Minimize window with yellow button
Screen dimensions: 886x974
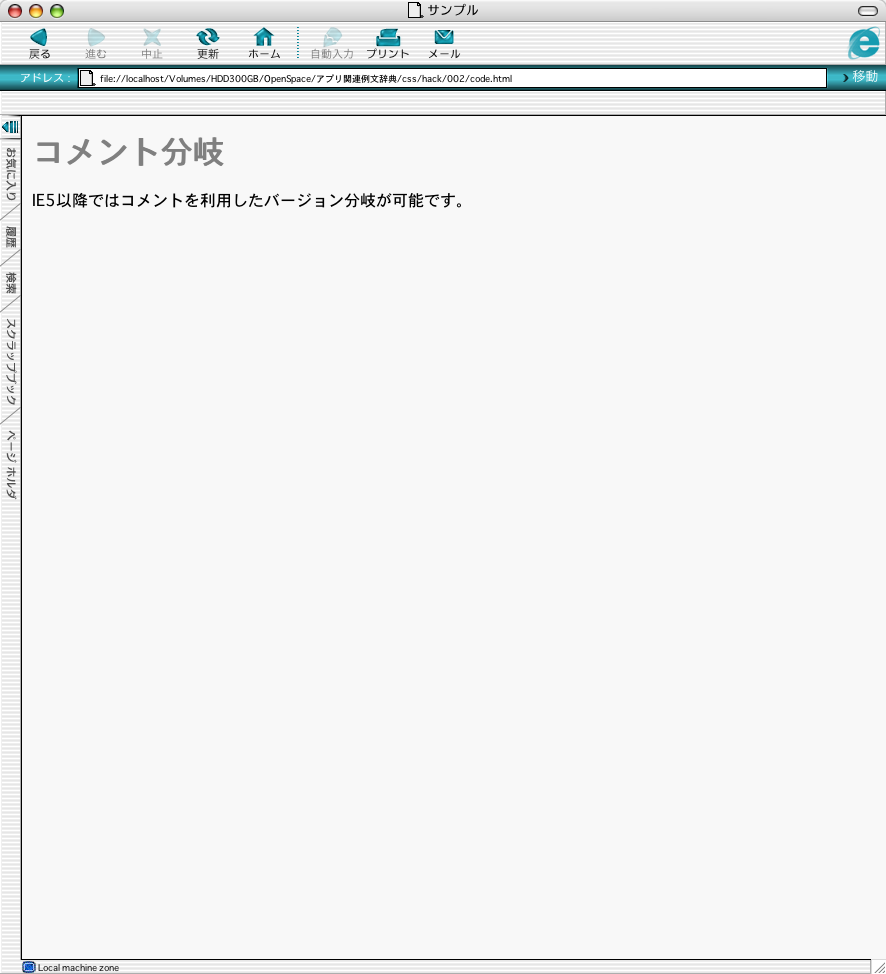click(36, 11)
